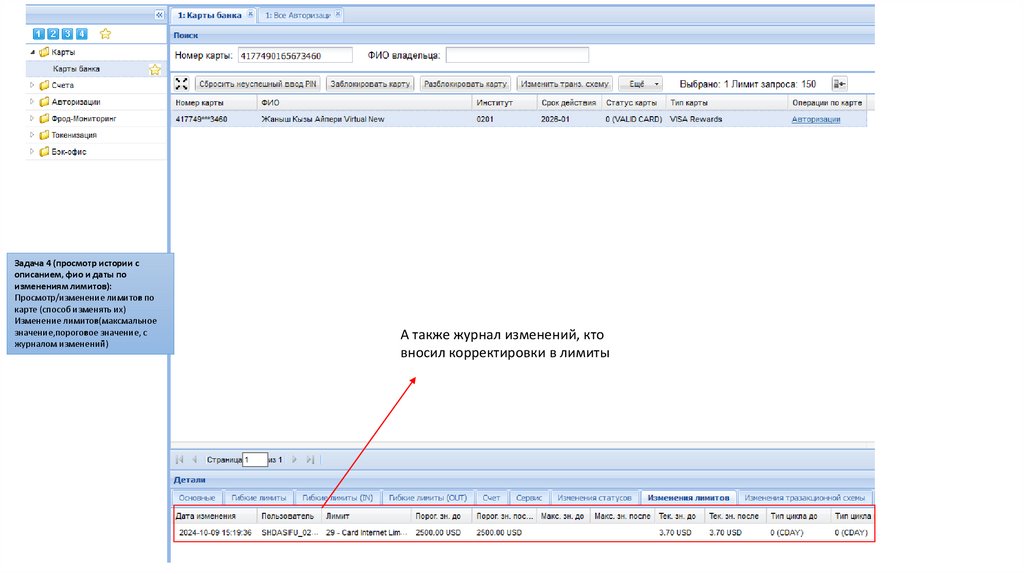The width and height of the screenshot is (1024, 574).
Task: Click the '0 (VALID CARD)' status cell
Action: pos(633,120)
